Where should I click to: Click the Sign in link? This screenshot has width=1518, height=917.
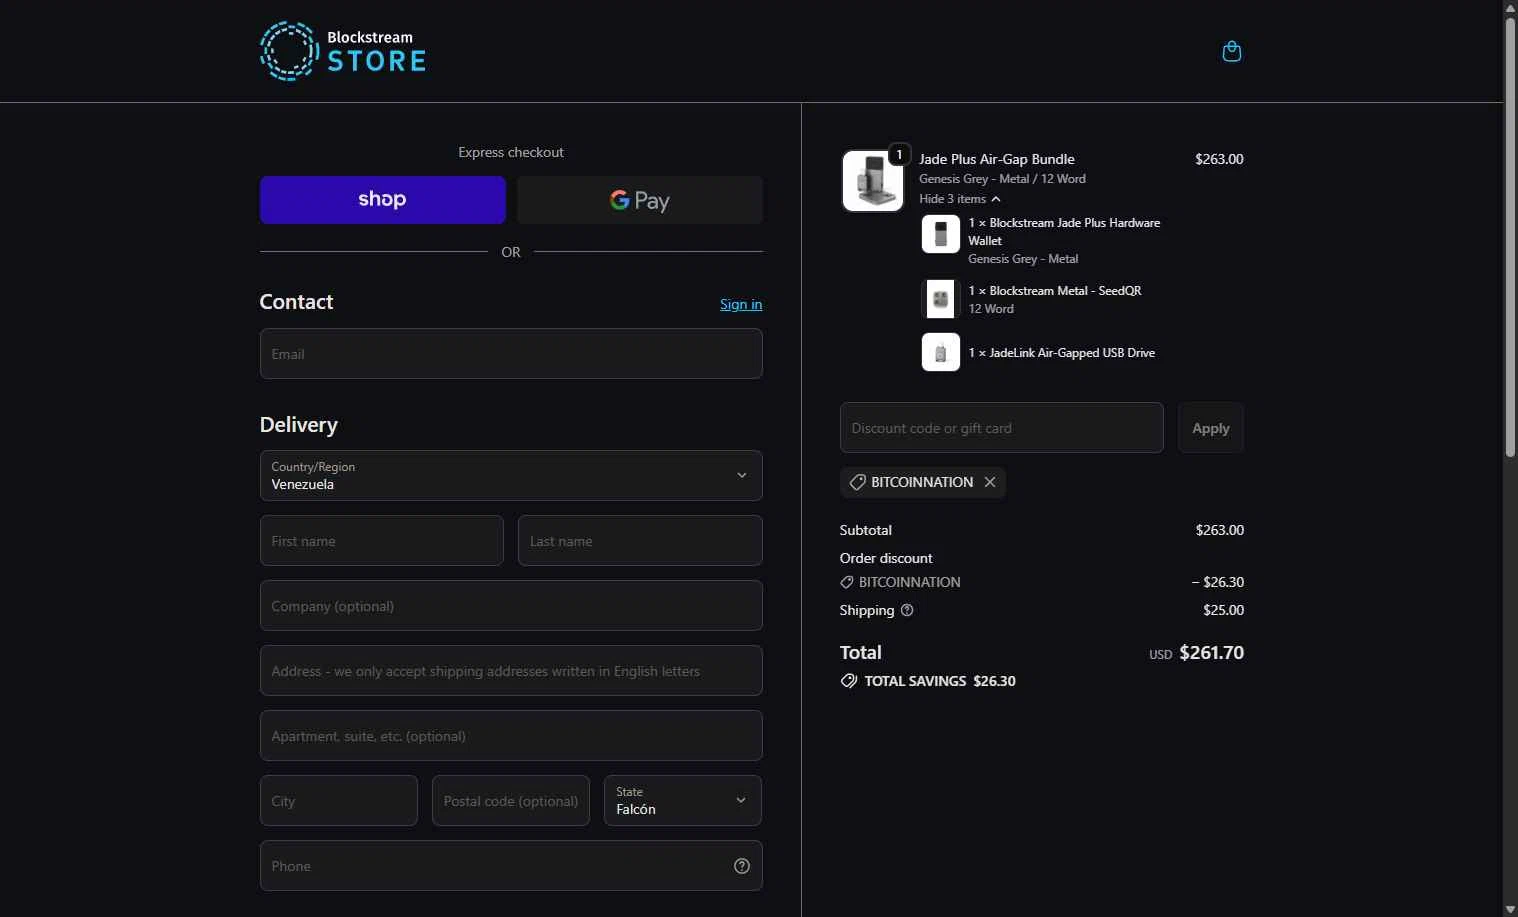pos(741,304)
